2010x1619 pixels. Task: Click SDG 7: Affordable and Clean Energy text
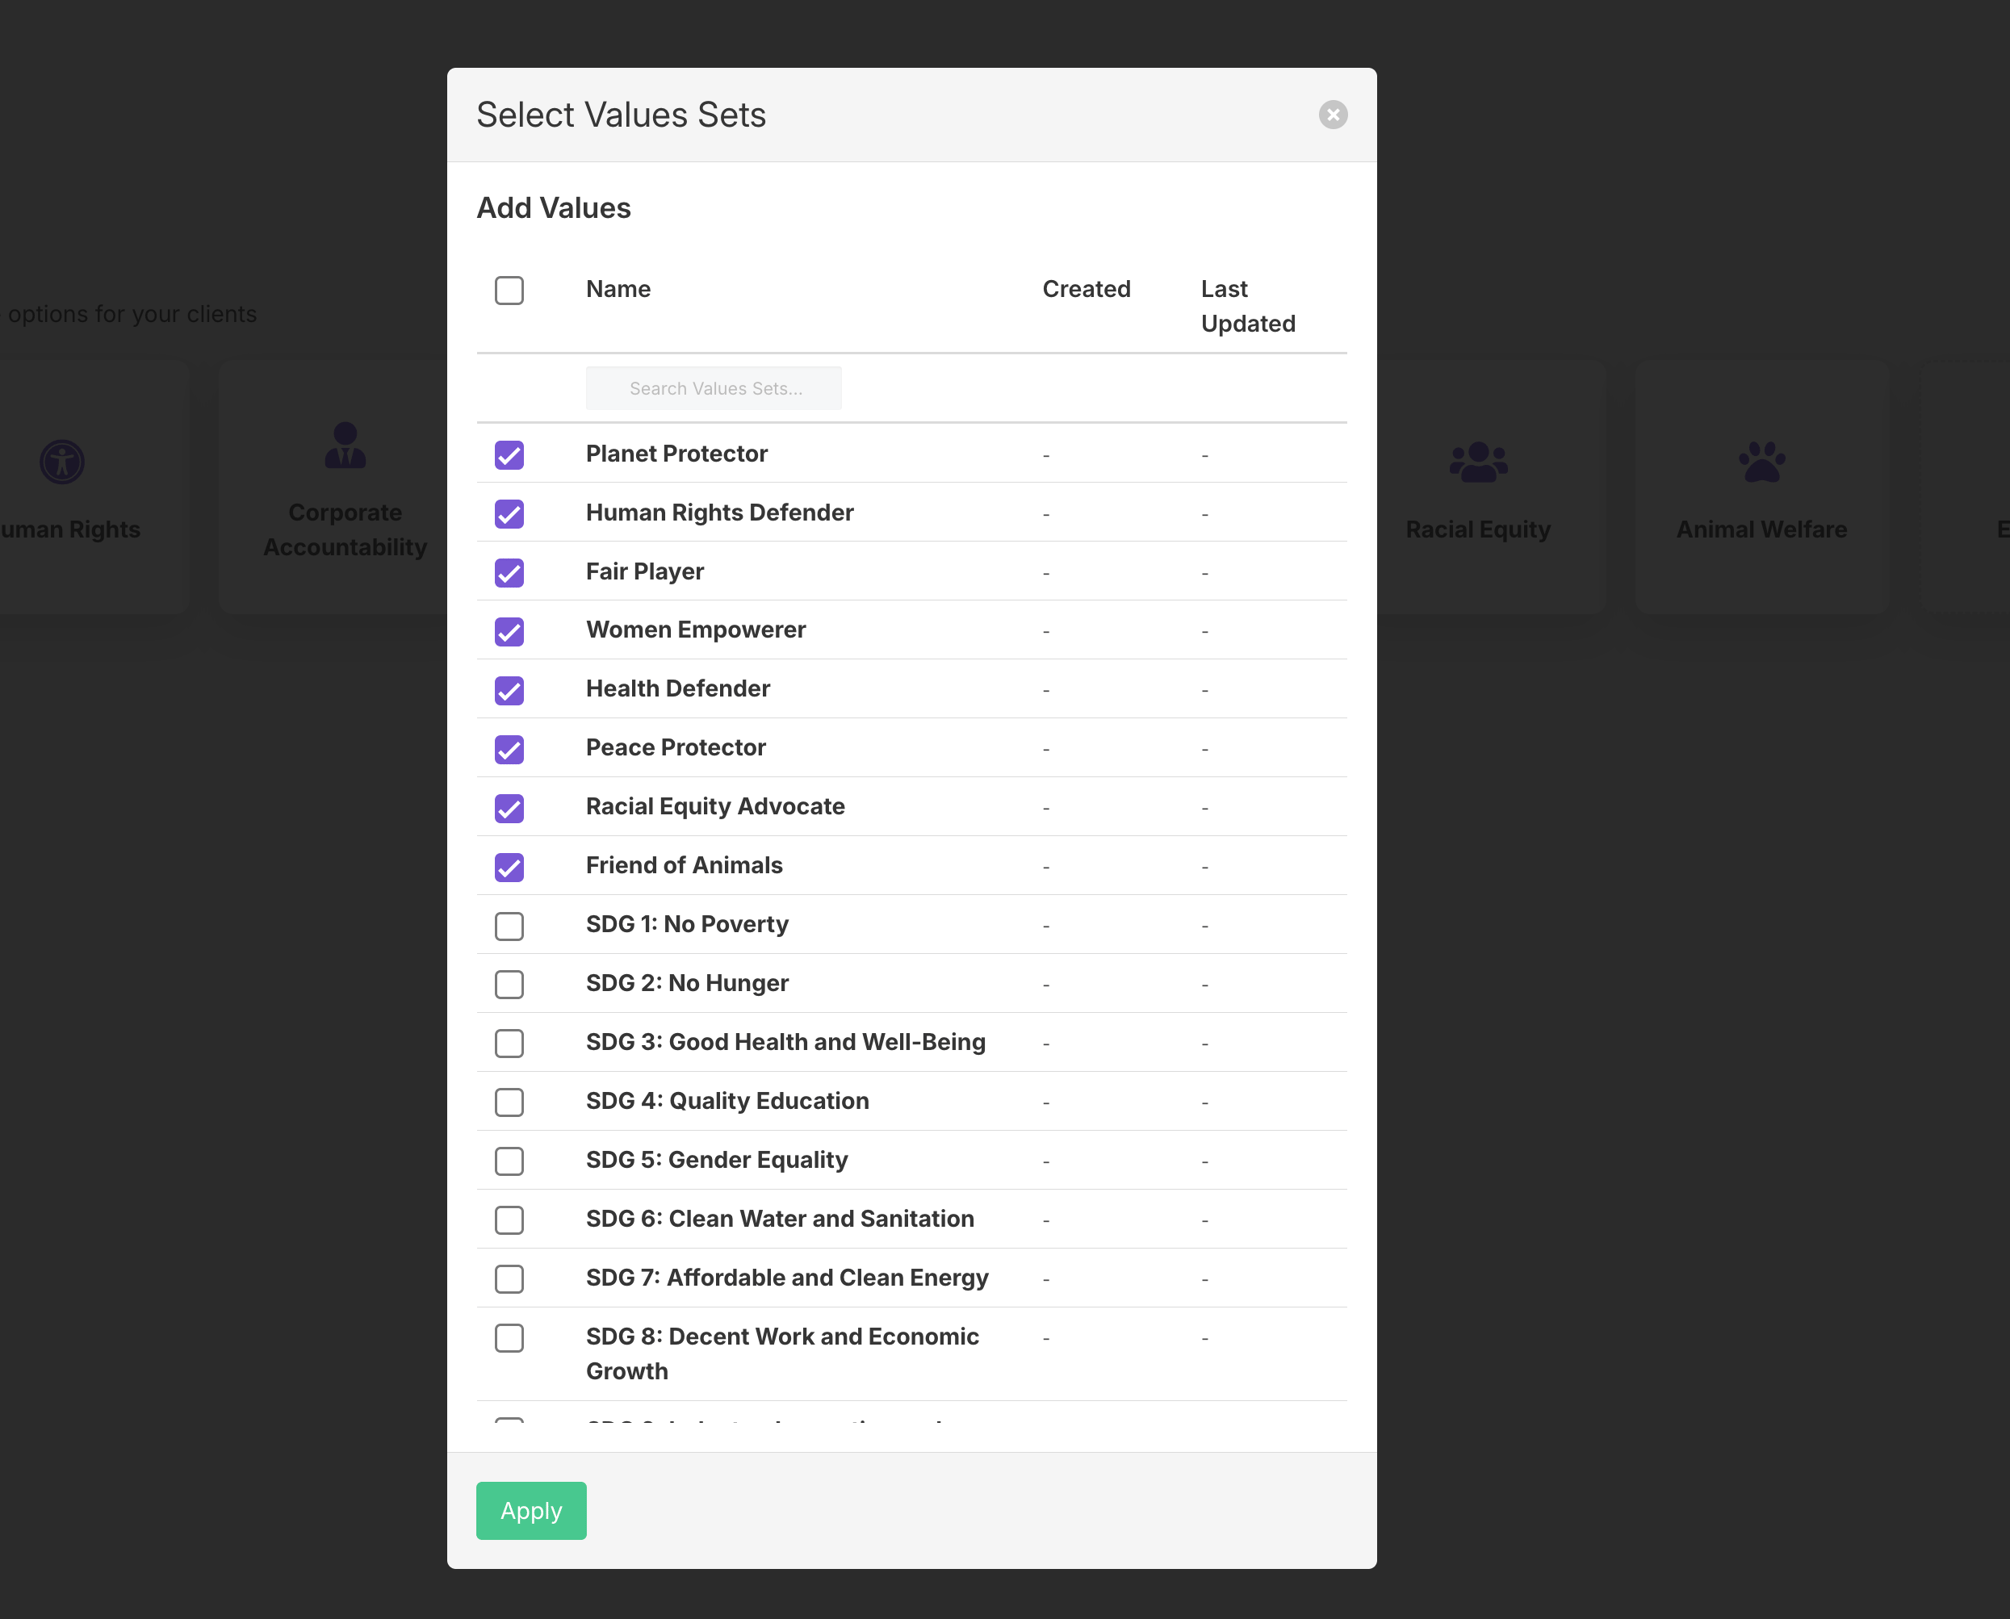(x=787, y=1278)
